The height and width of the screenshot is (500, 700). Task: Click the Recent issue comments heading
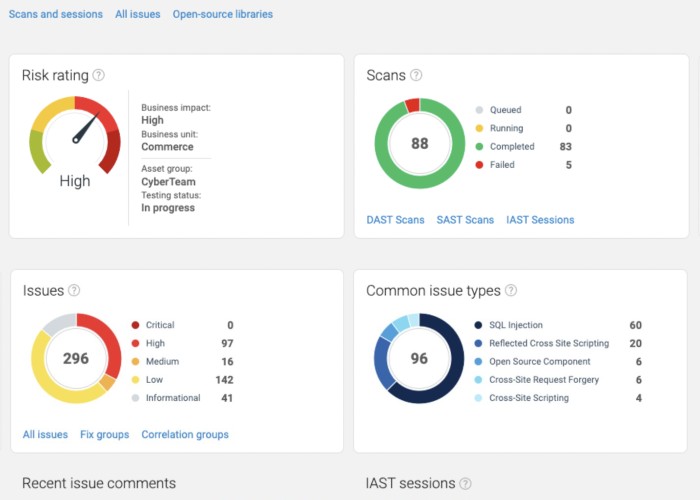point(99,483)
